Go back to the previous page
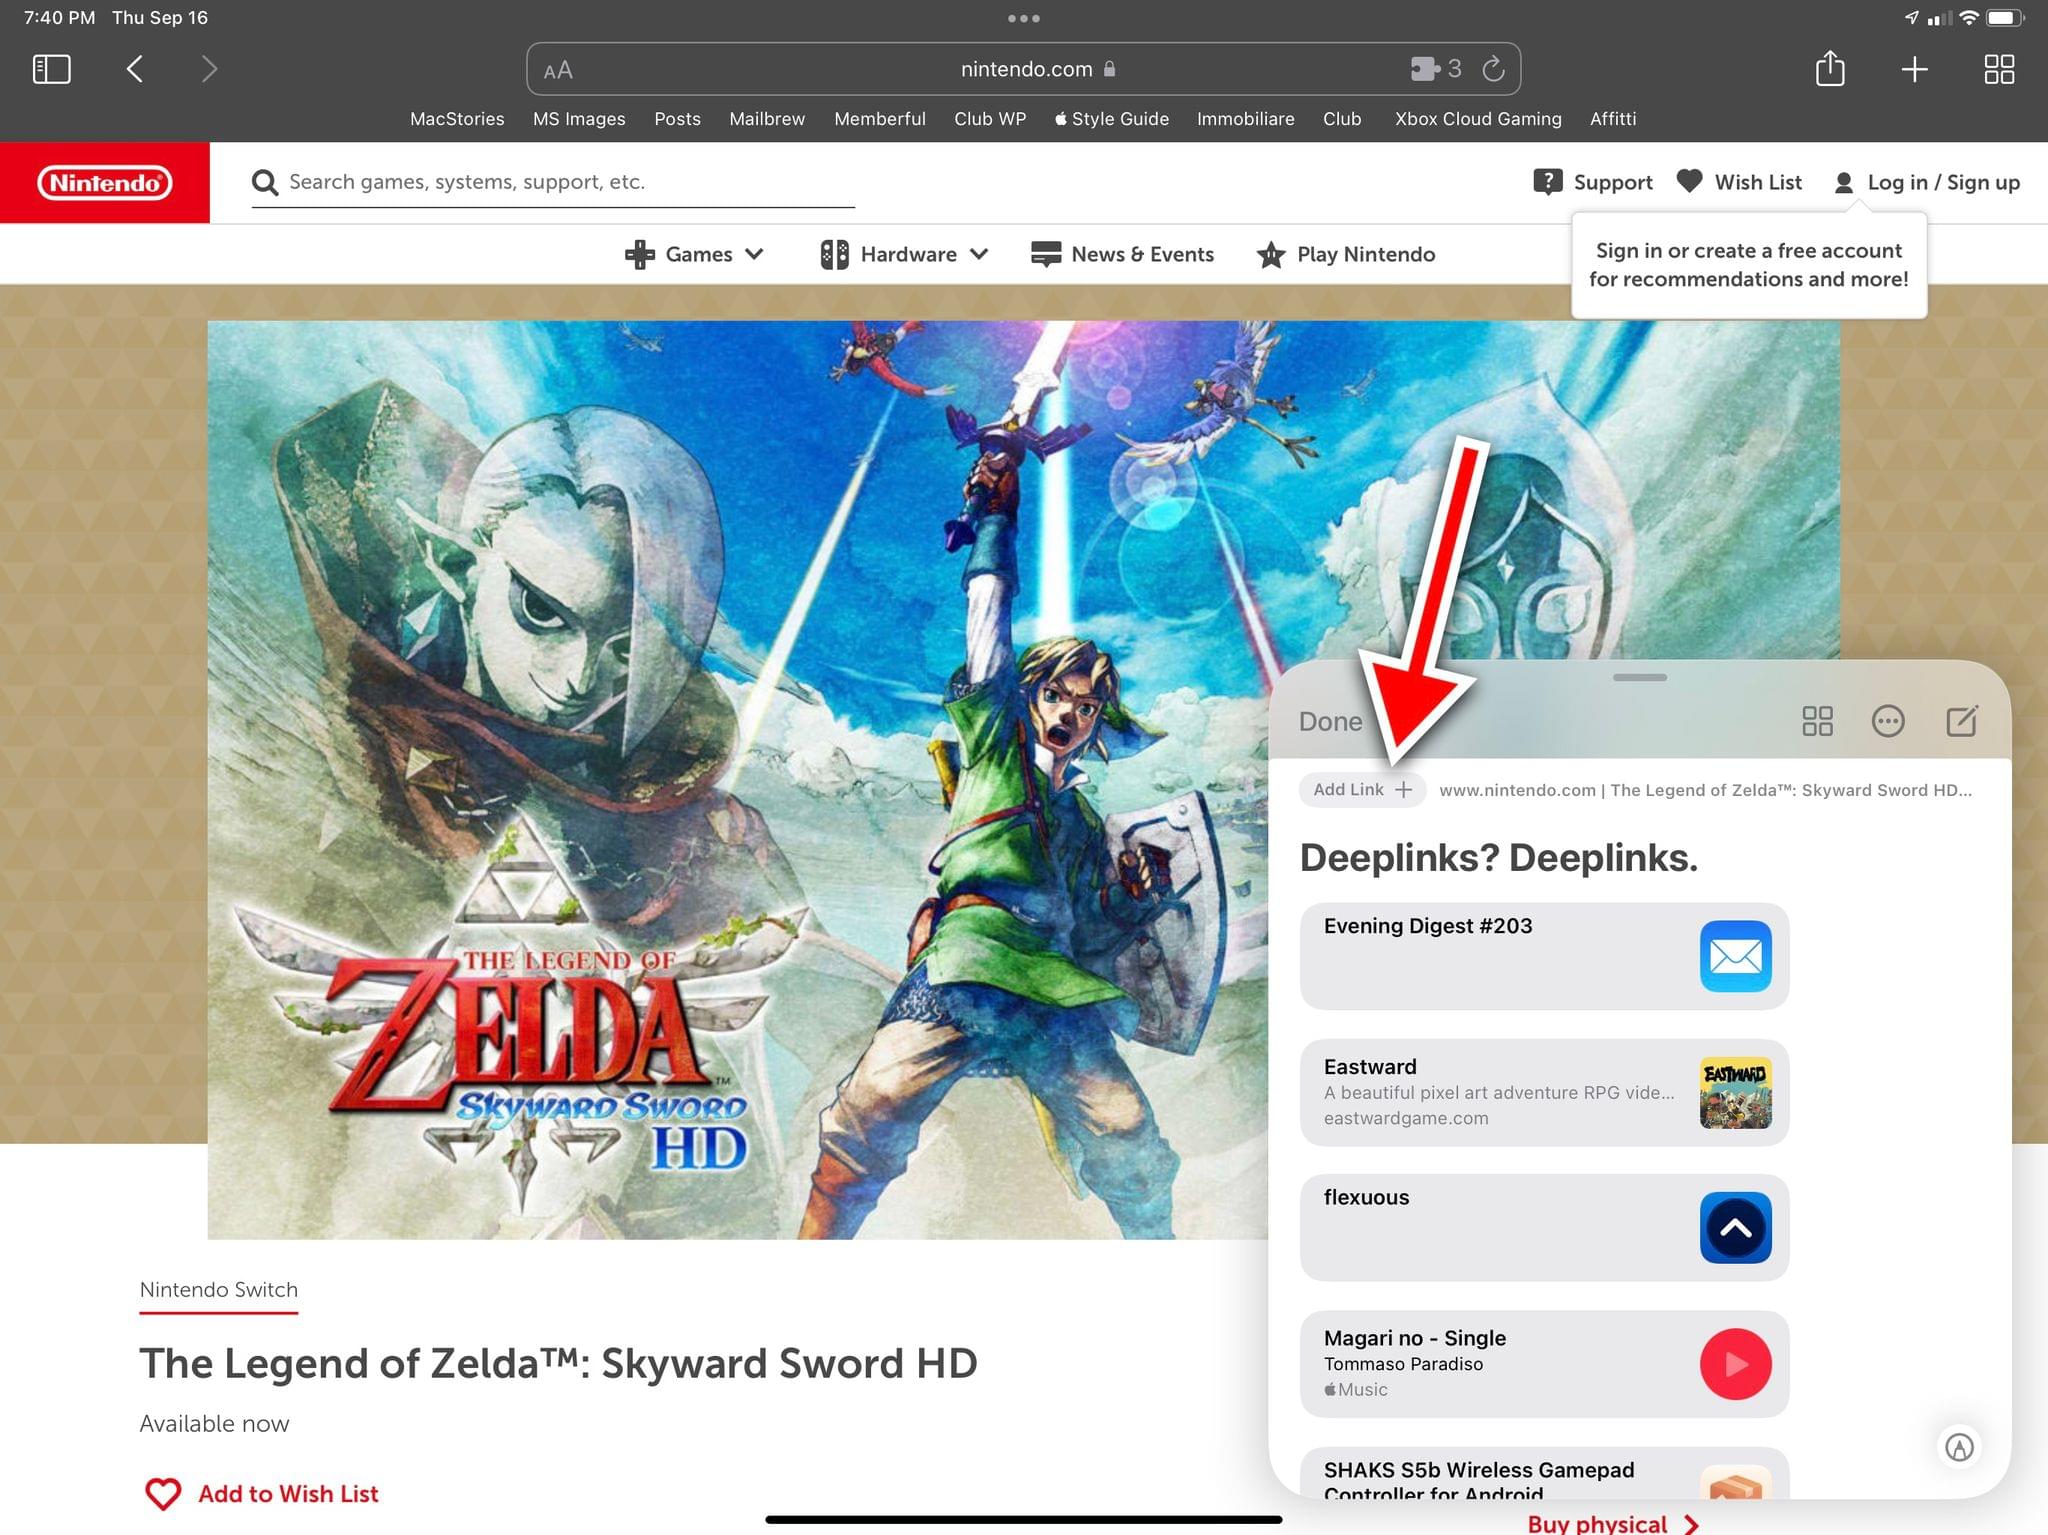Screen dimensions: 2048x1535 pyautogui.click(x=135, y=69)
